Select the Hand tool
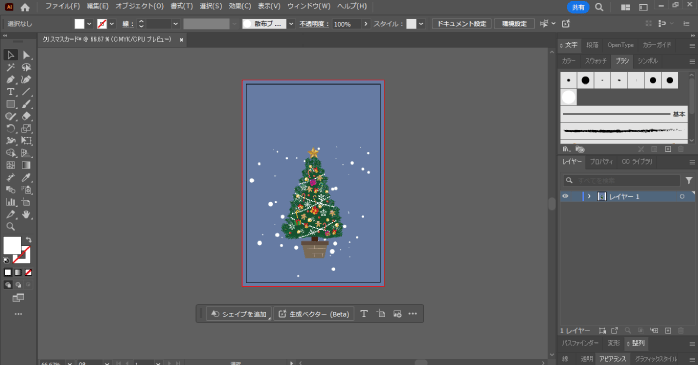698x365 pixels. coord(26,214)
